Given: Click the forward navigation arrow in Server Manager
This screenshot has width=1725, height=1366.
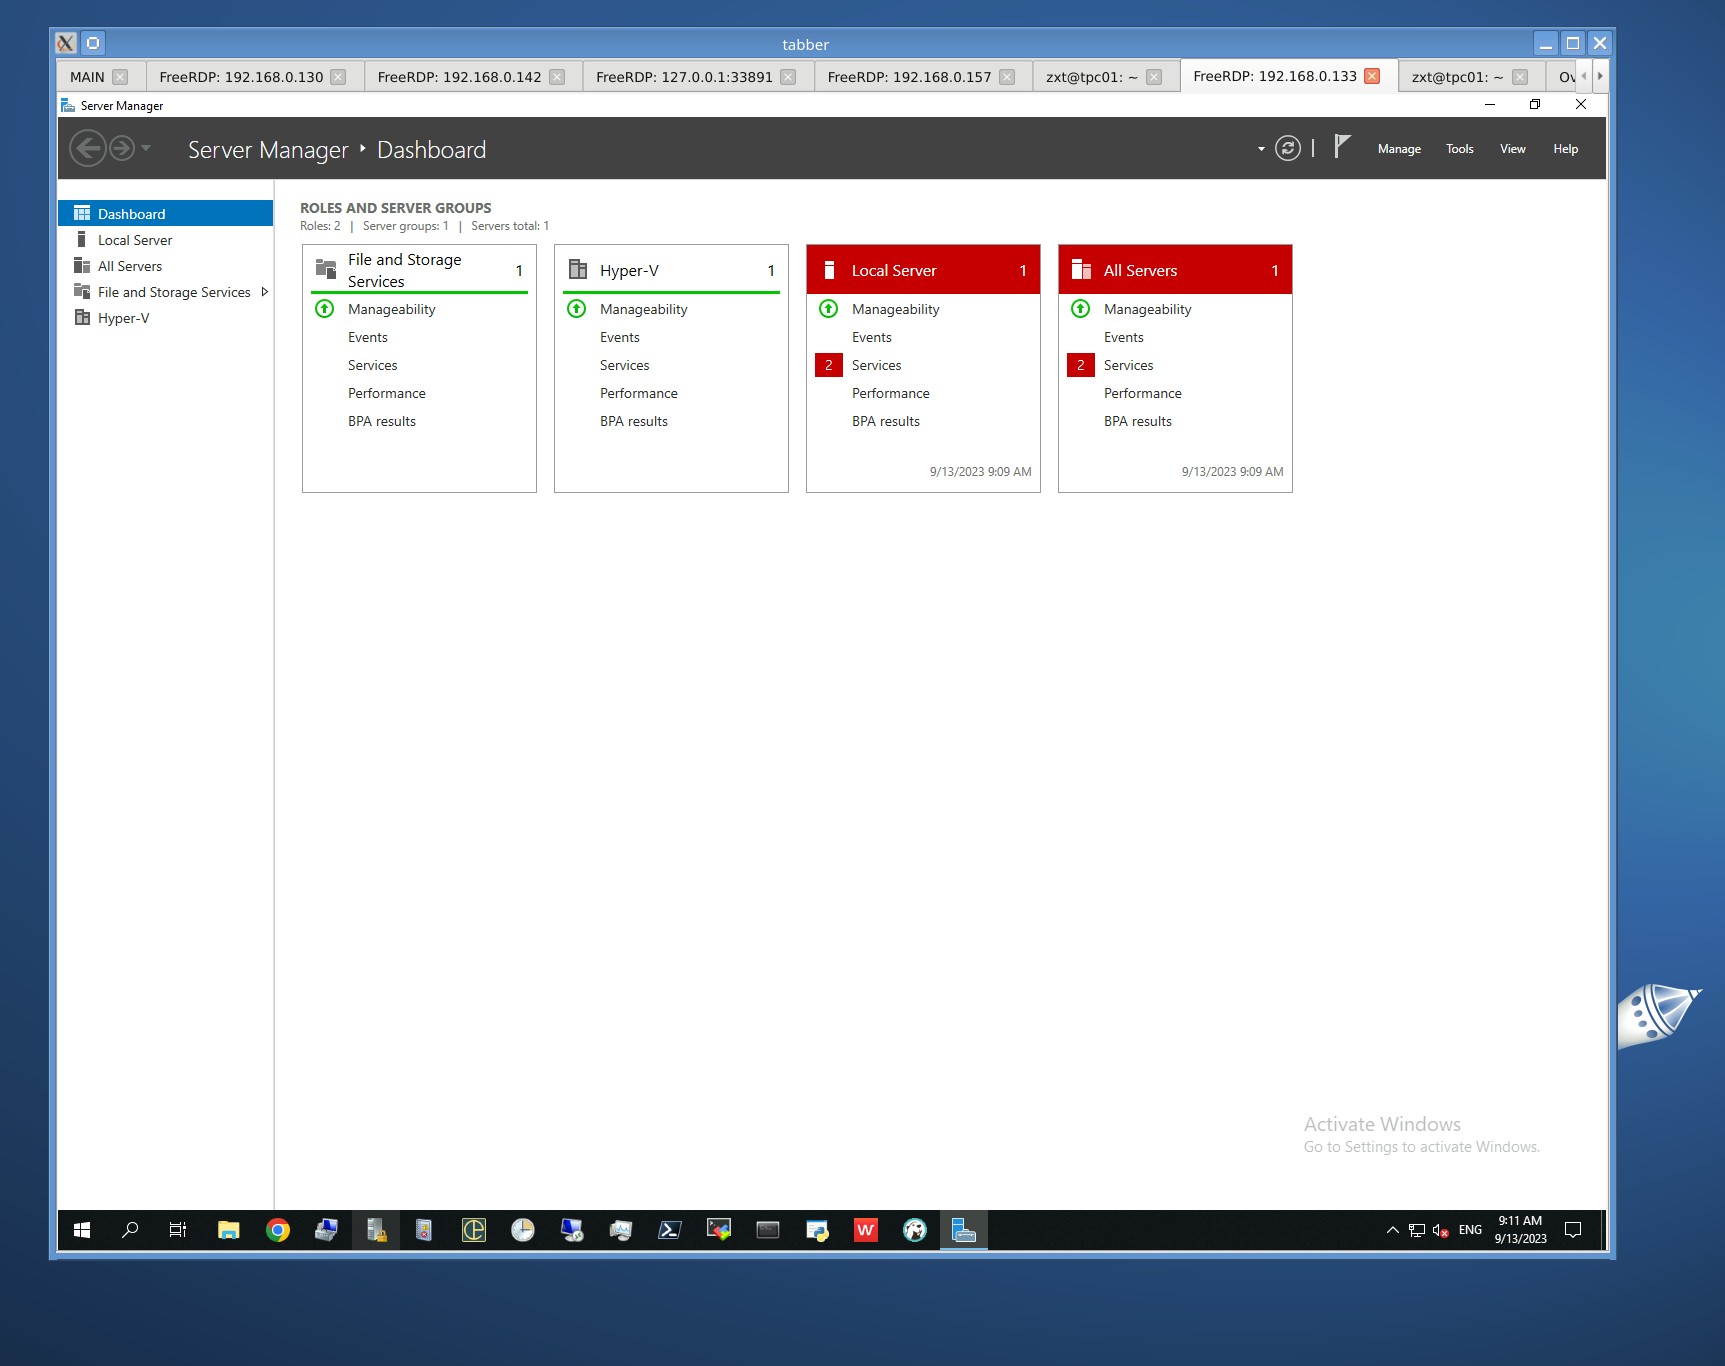Looking at the screenshot, I should [x=122, y=149].
